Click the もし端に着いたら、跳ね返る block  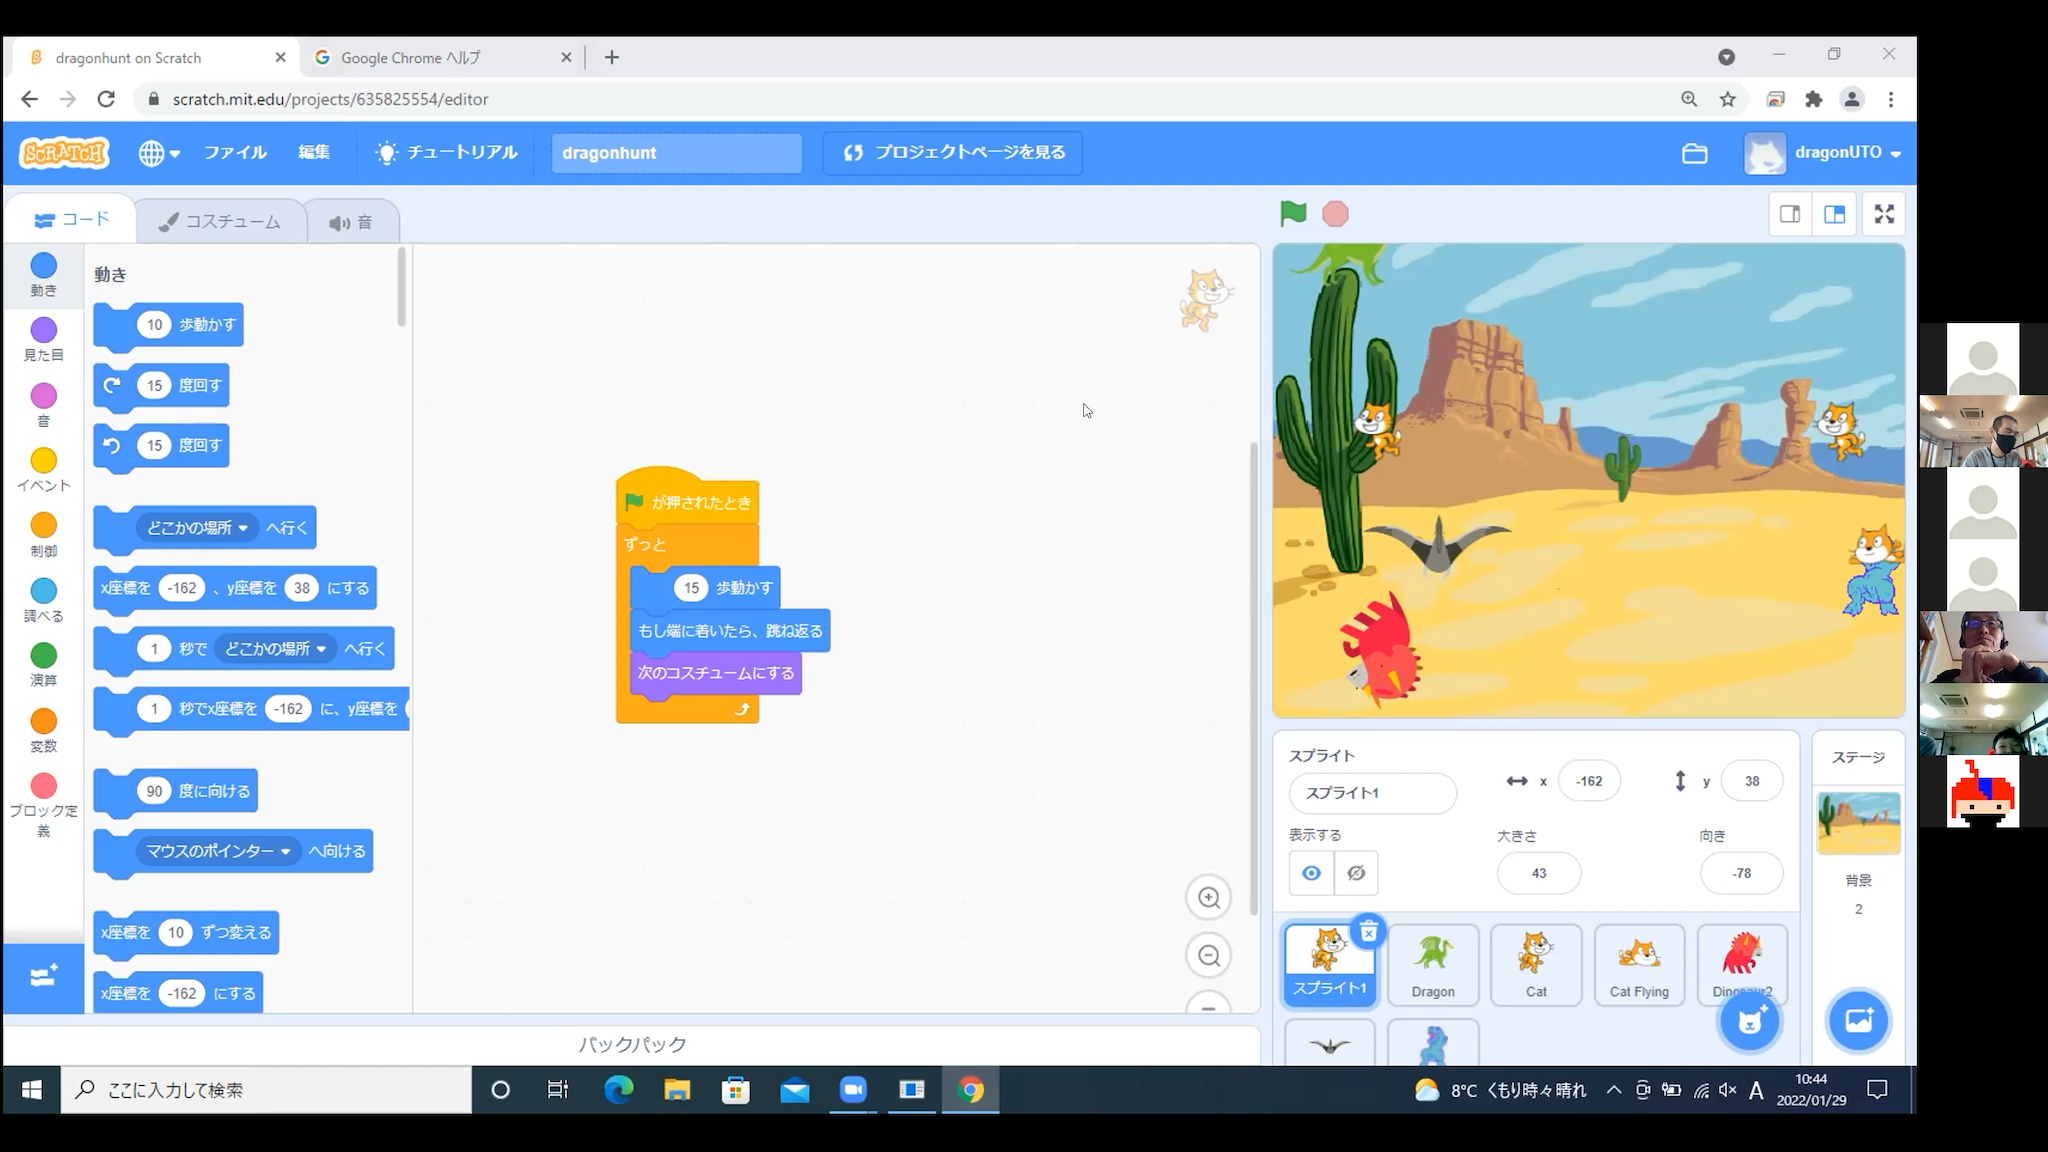tap(730, 631)
